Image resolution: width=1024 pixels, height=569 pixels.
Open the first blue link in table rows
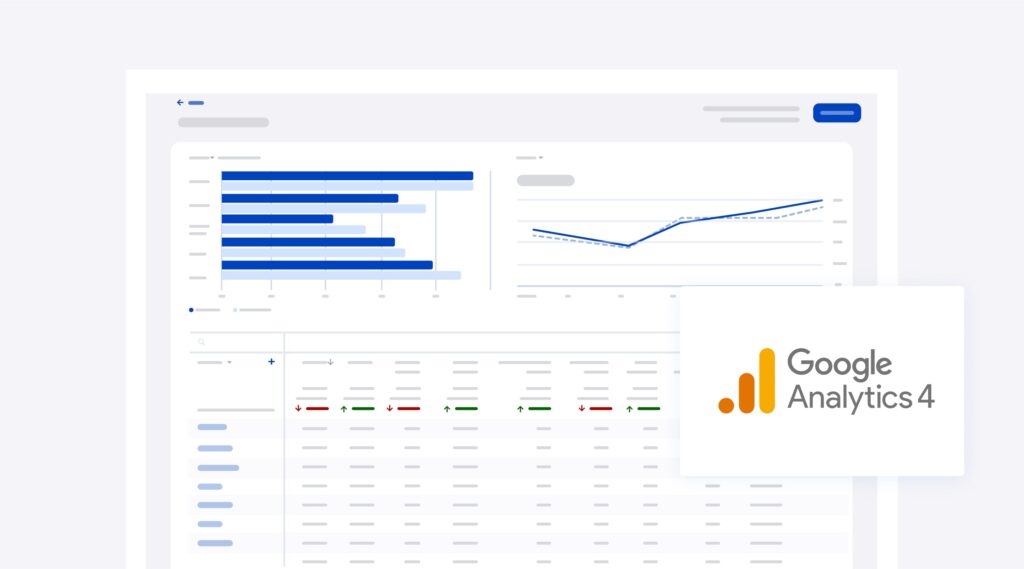pyautogui.click(x=212, y=427)
